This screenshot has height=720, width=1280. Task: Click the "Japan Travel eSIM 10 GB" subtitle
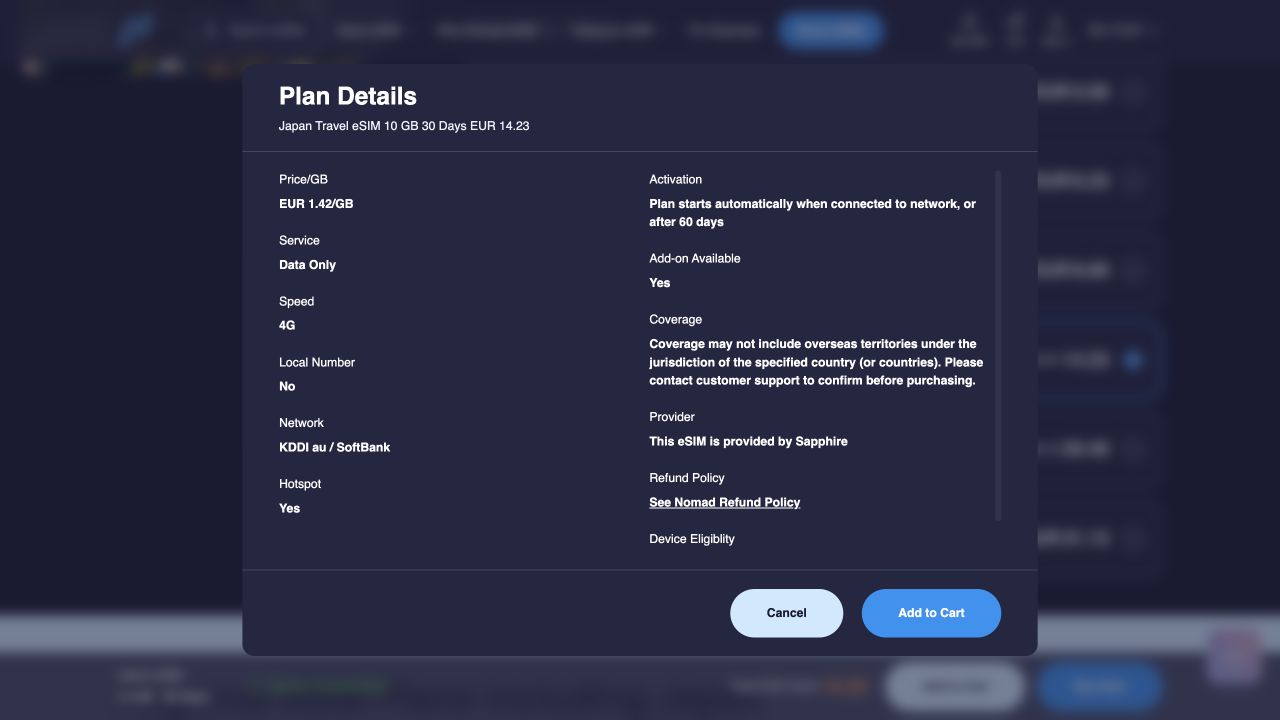pyautogui.click(x=404, y=126)
